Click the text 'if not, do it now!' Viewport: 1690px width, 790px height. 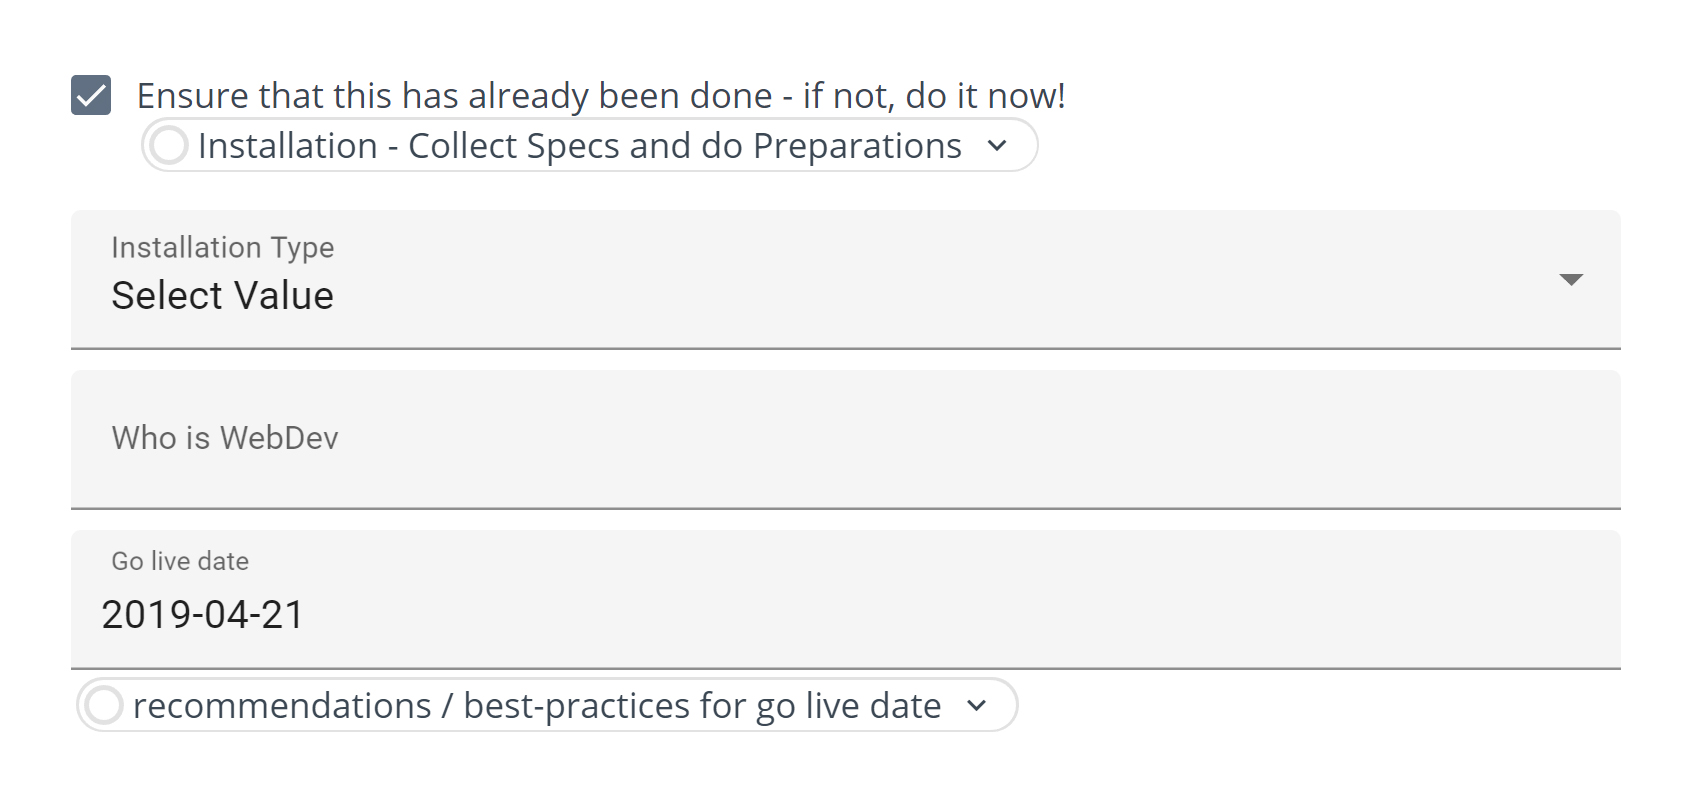click(x=932, y=95)
